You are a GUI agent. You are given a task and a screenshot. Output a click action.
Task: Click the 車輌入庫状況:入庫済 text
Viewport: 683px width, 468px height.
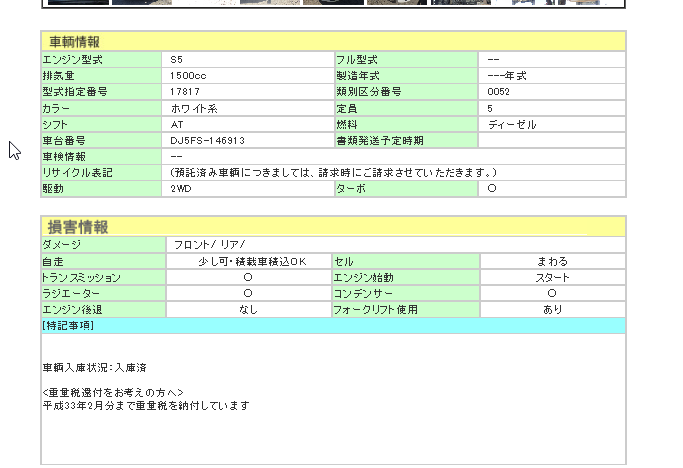click(x=95, y=368)
